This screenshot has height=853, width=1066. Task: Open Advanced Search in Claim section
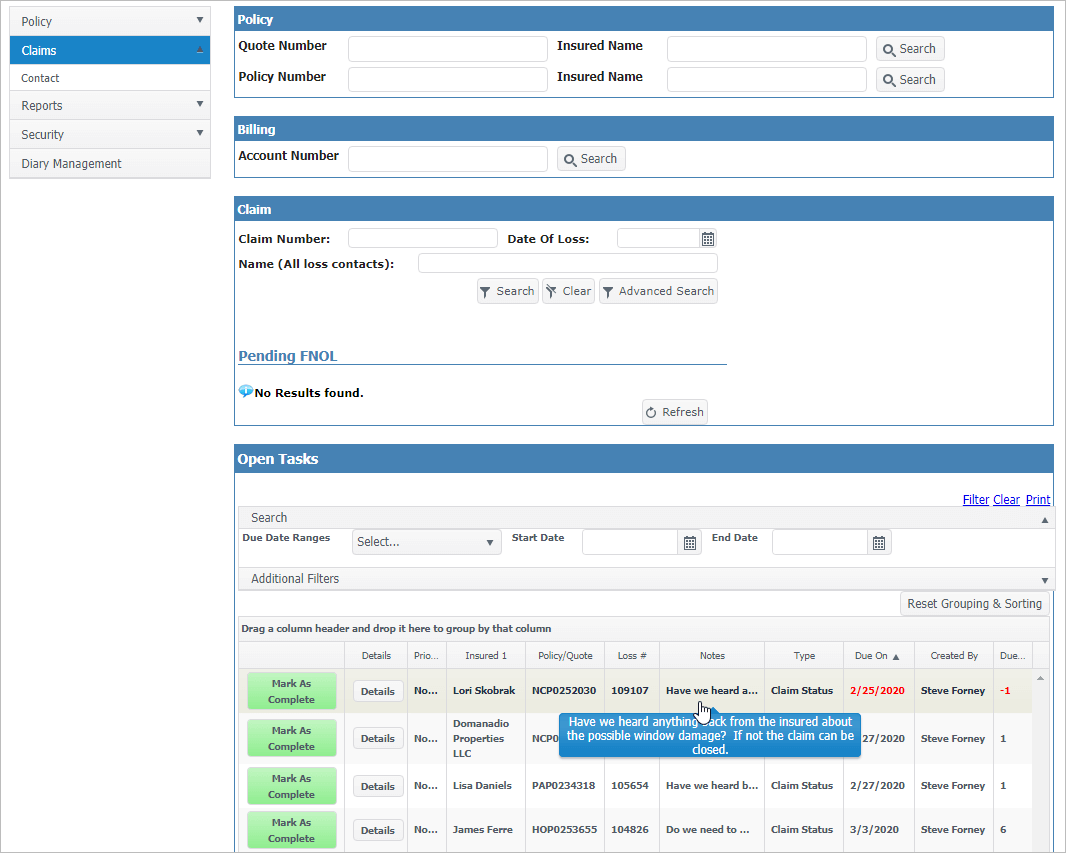click(658, 291)
